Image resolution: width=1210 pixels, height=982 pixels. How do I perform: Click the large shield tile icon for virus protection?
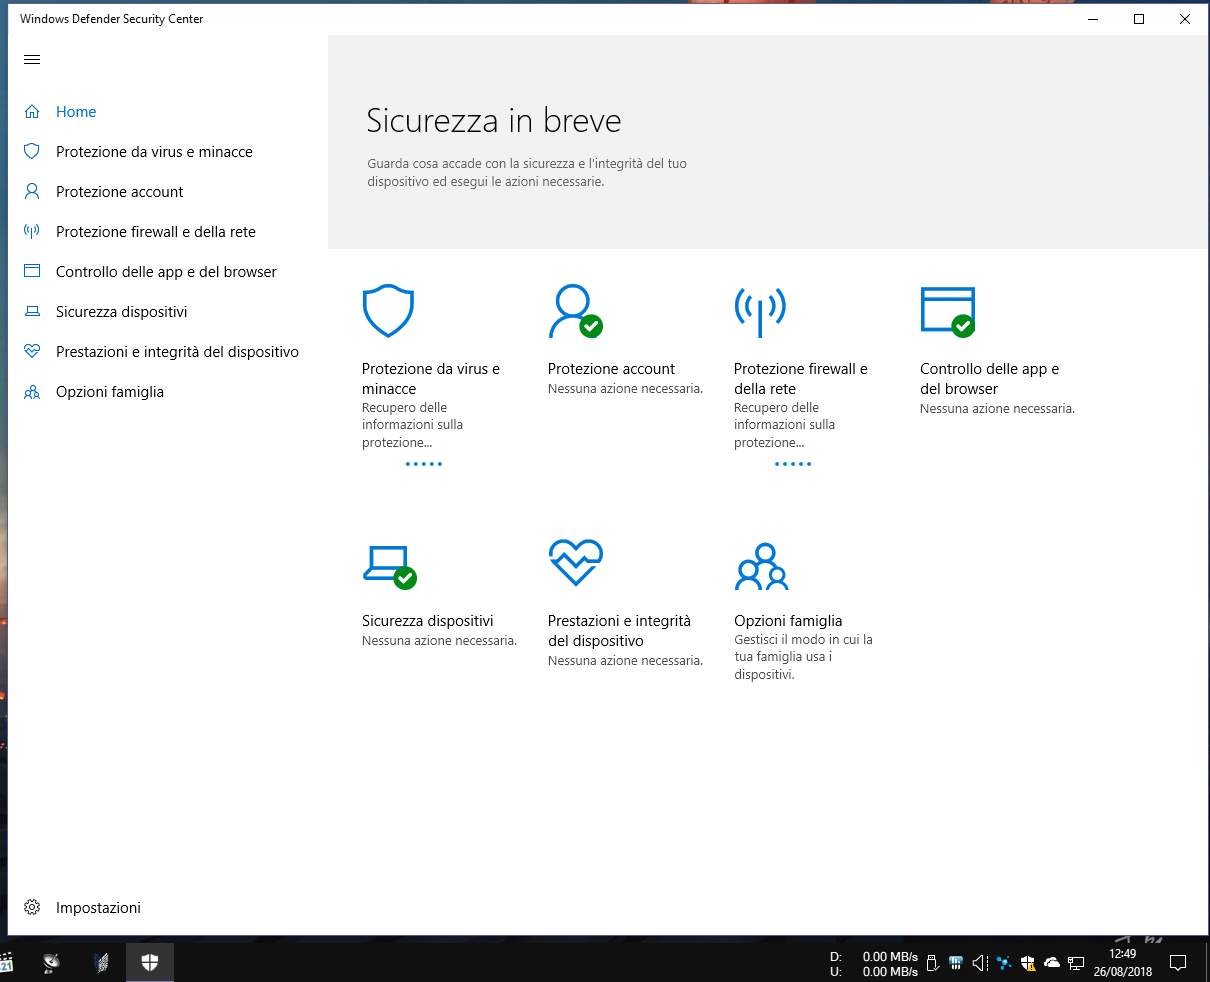(388, 311)
